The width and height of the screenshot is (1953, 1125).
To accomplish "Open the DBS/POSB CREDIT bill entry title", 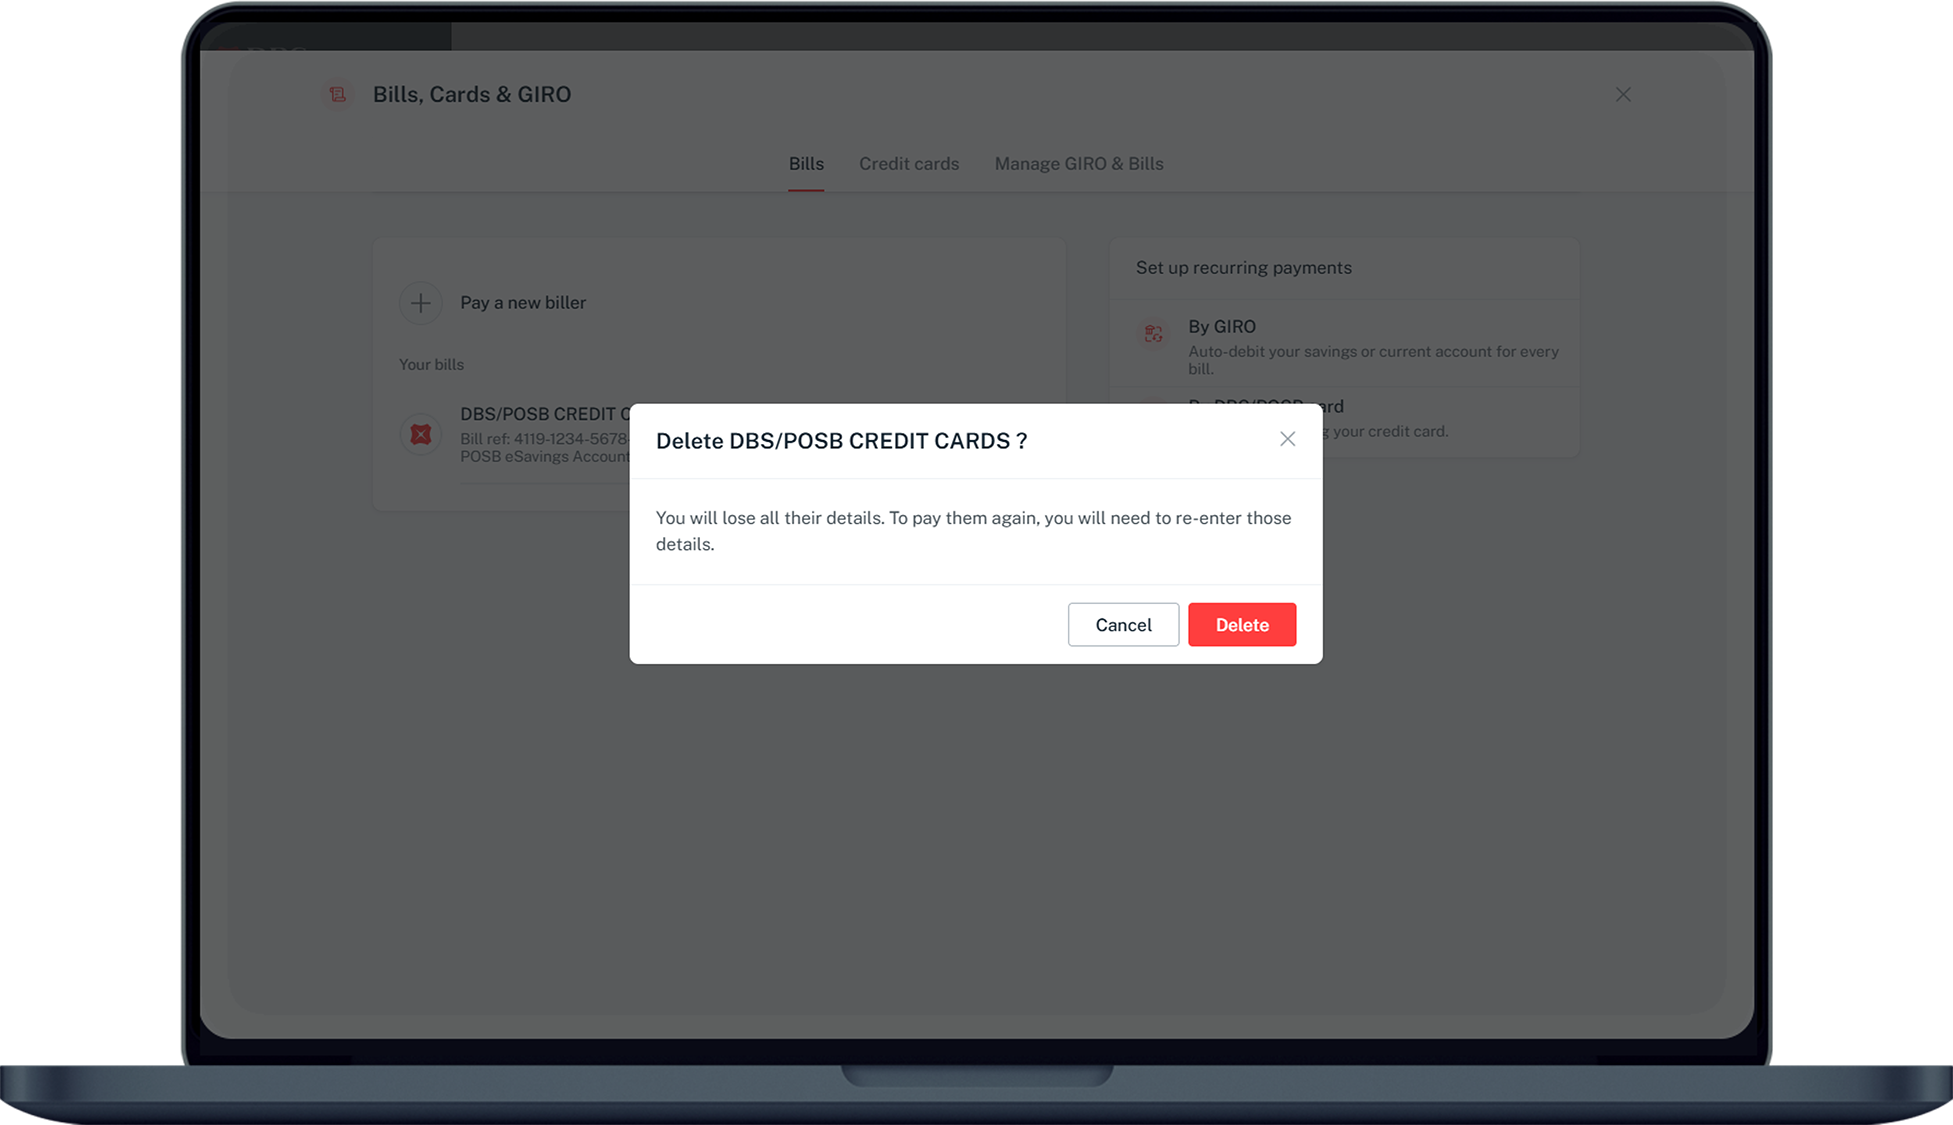I will pyautogui.click(x=544, y=414).
